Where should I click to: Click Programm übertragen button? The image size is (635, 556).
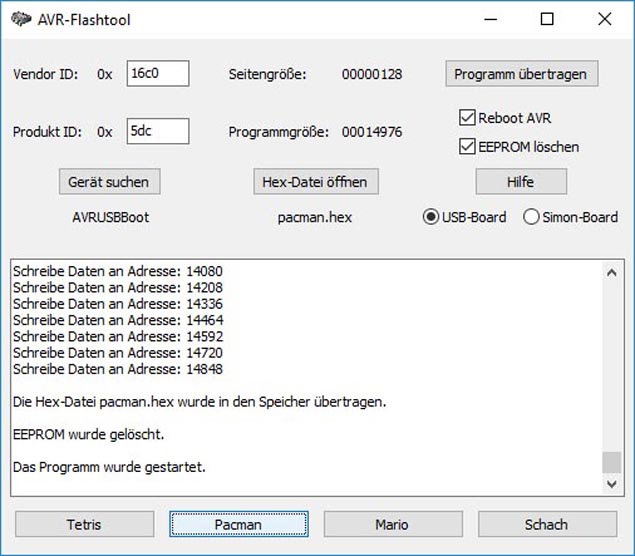click(522, 74)
